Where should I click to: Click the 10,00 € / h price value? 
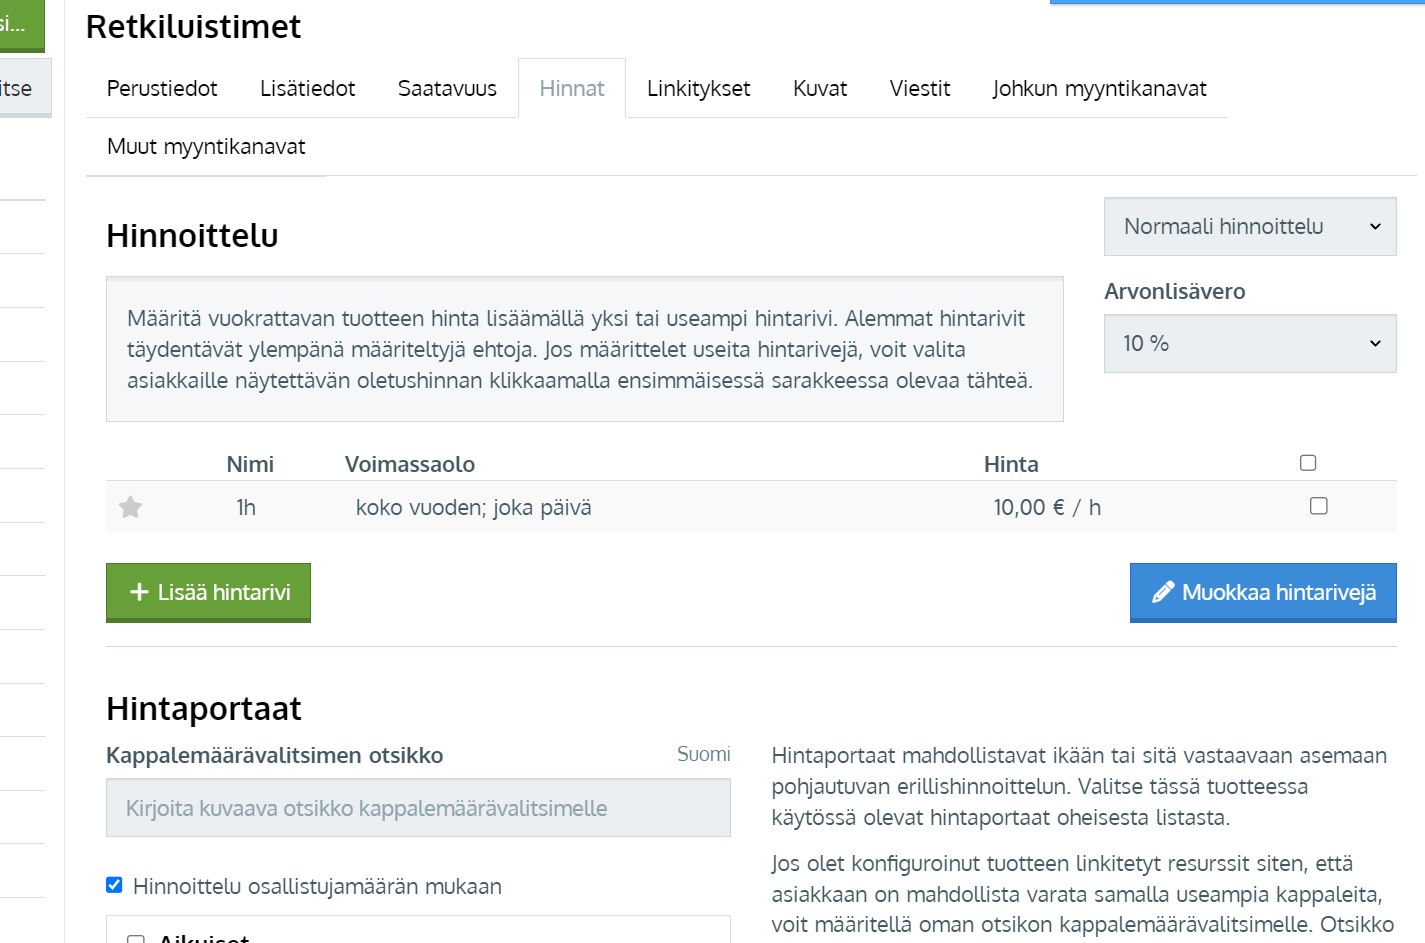click(1047, 508)
